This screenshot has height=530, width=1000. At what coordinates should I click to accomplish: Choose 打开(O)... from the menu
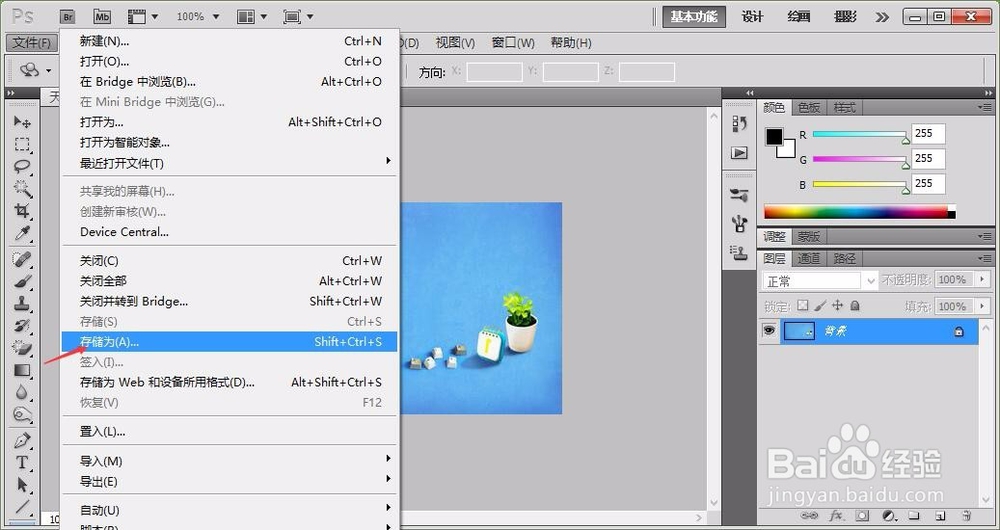click(x=230, y=61)
